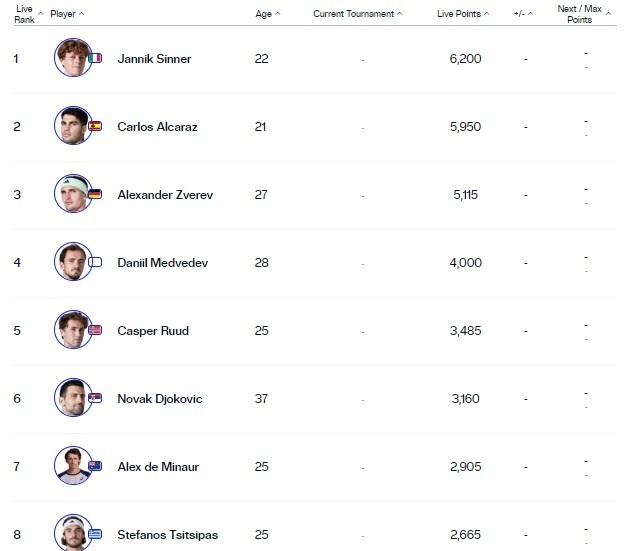Click the blank flag icon beside Medvedev
The image size is (629, 551).
click(95, 262)
